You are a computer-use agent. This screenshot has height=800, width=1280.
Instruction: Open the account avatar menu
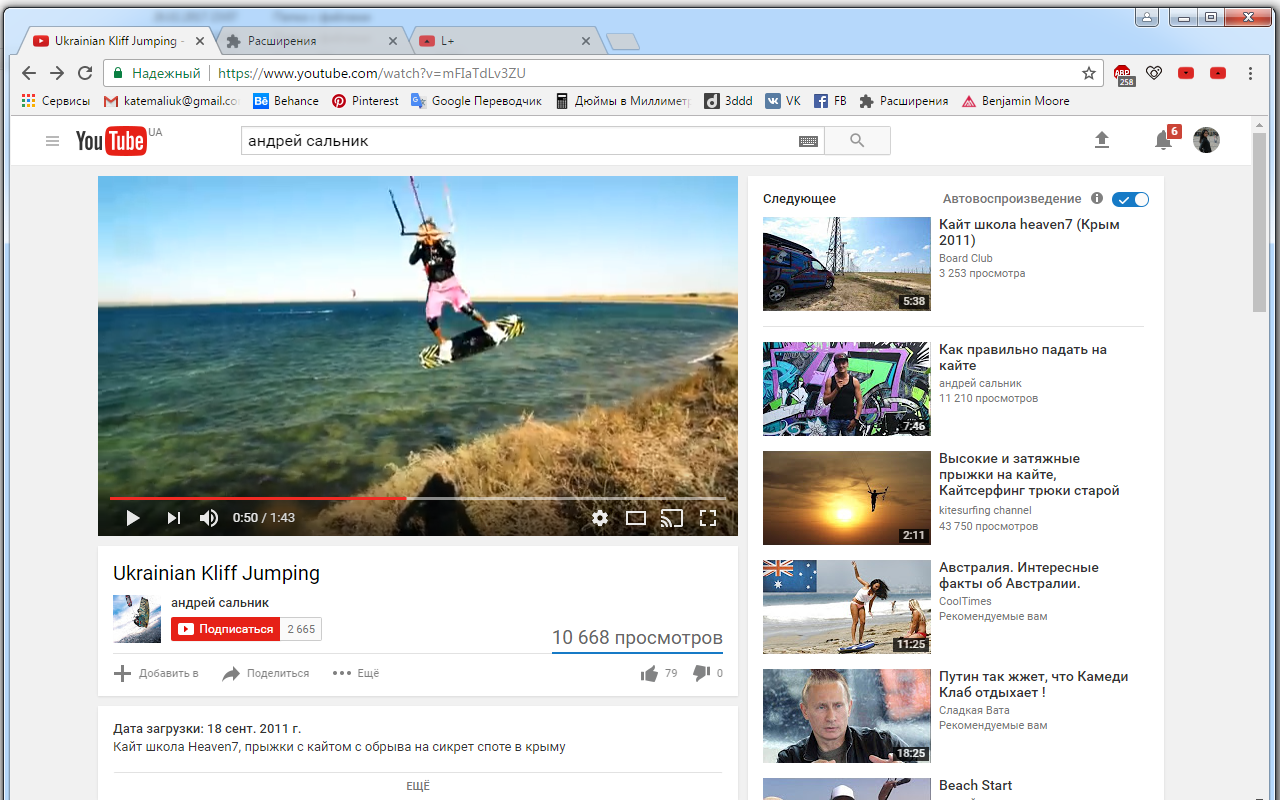[1207, 141]
